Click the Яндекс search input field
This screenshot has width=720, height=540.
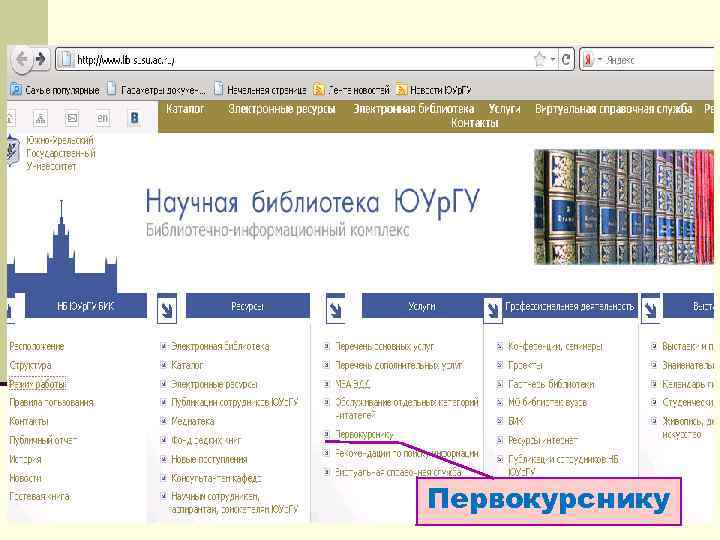(x=659, y=60)
